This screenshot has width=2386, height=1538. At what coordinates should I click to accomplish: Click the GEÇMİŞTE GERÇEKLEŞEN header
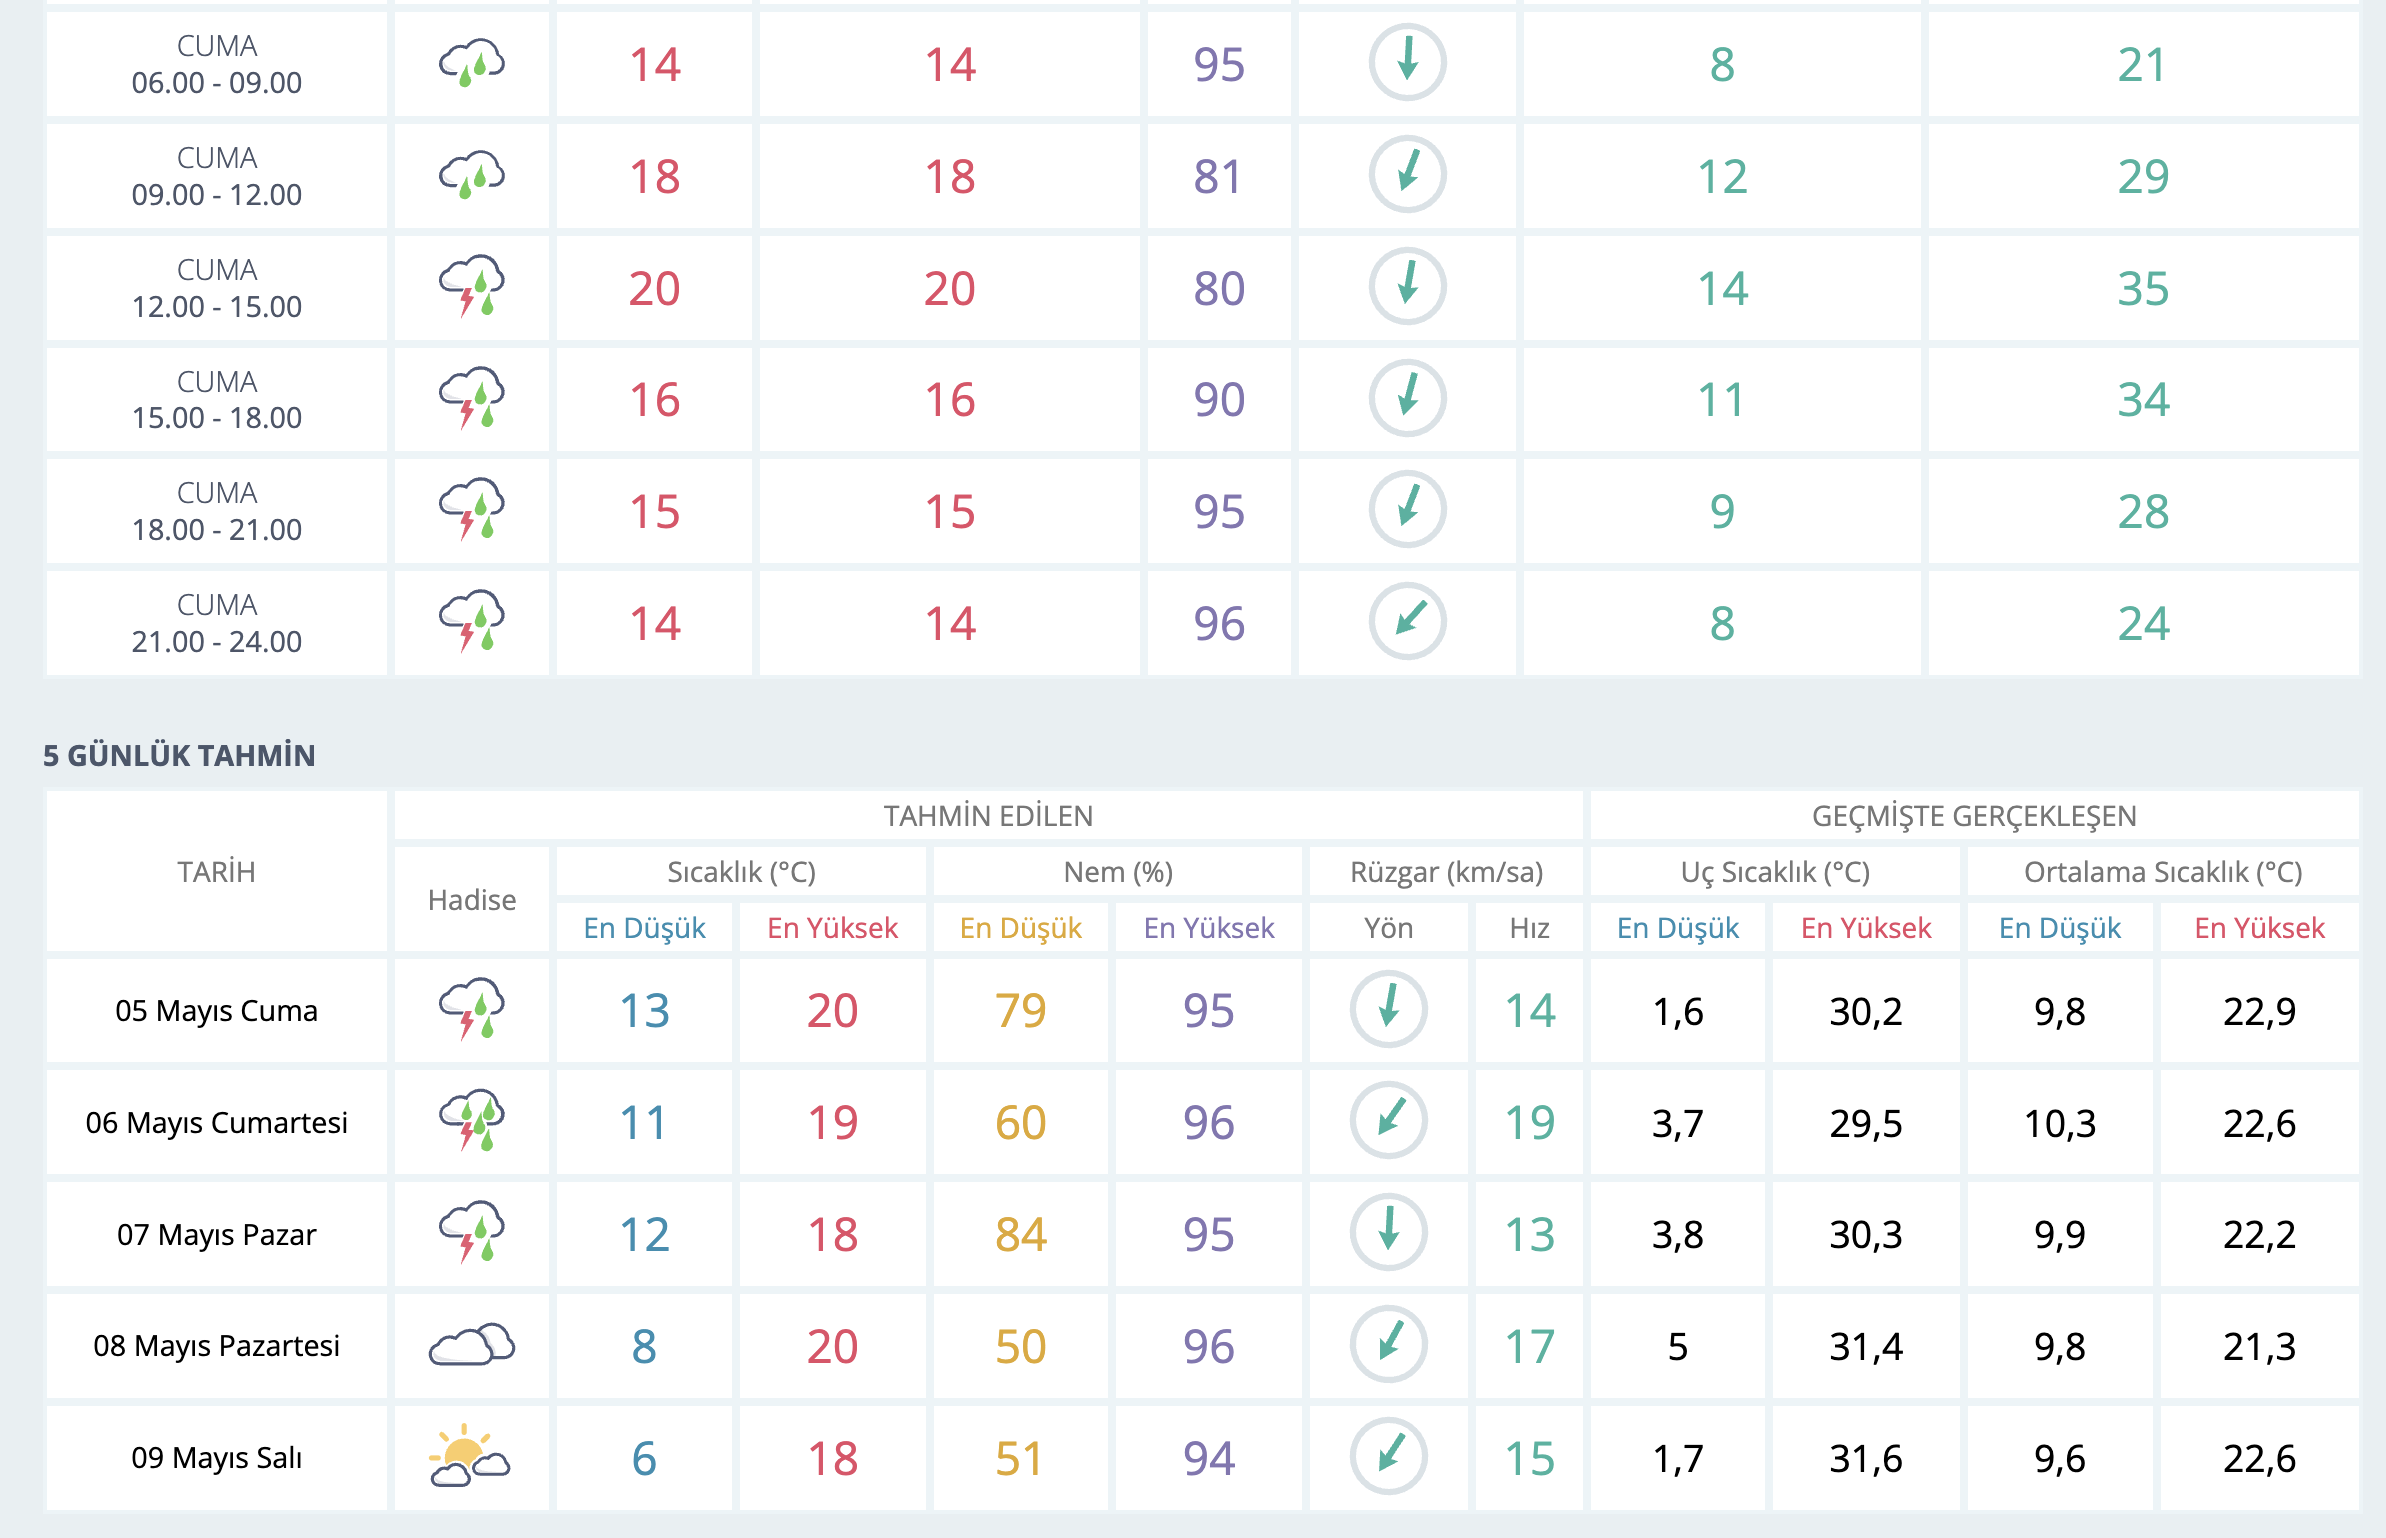[x=1974, y=816]
